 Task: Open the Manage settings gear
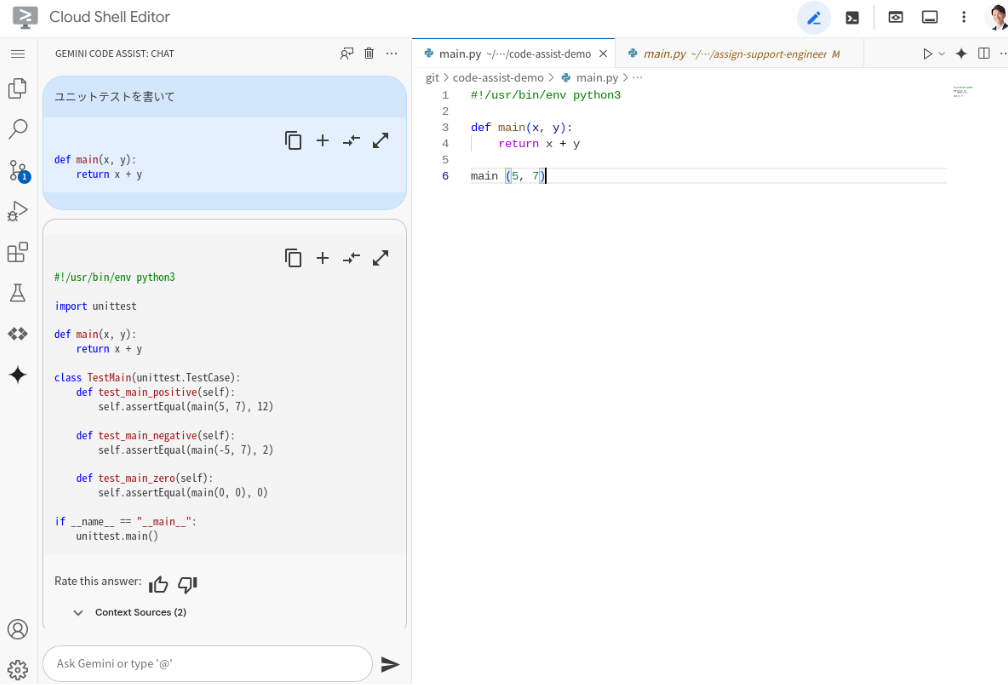coord(18,670)
